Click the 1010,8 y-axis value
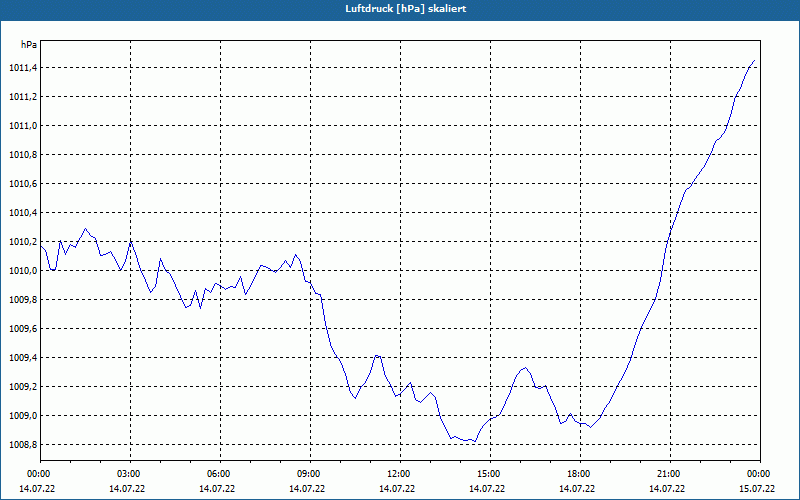 22,155
